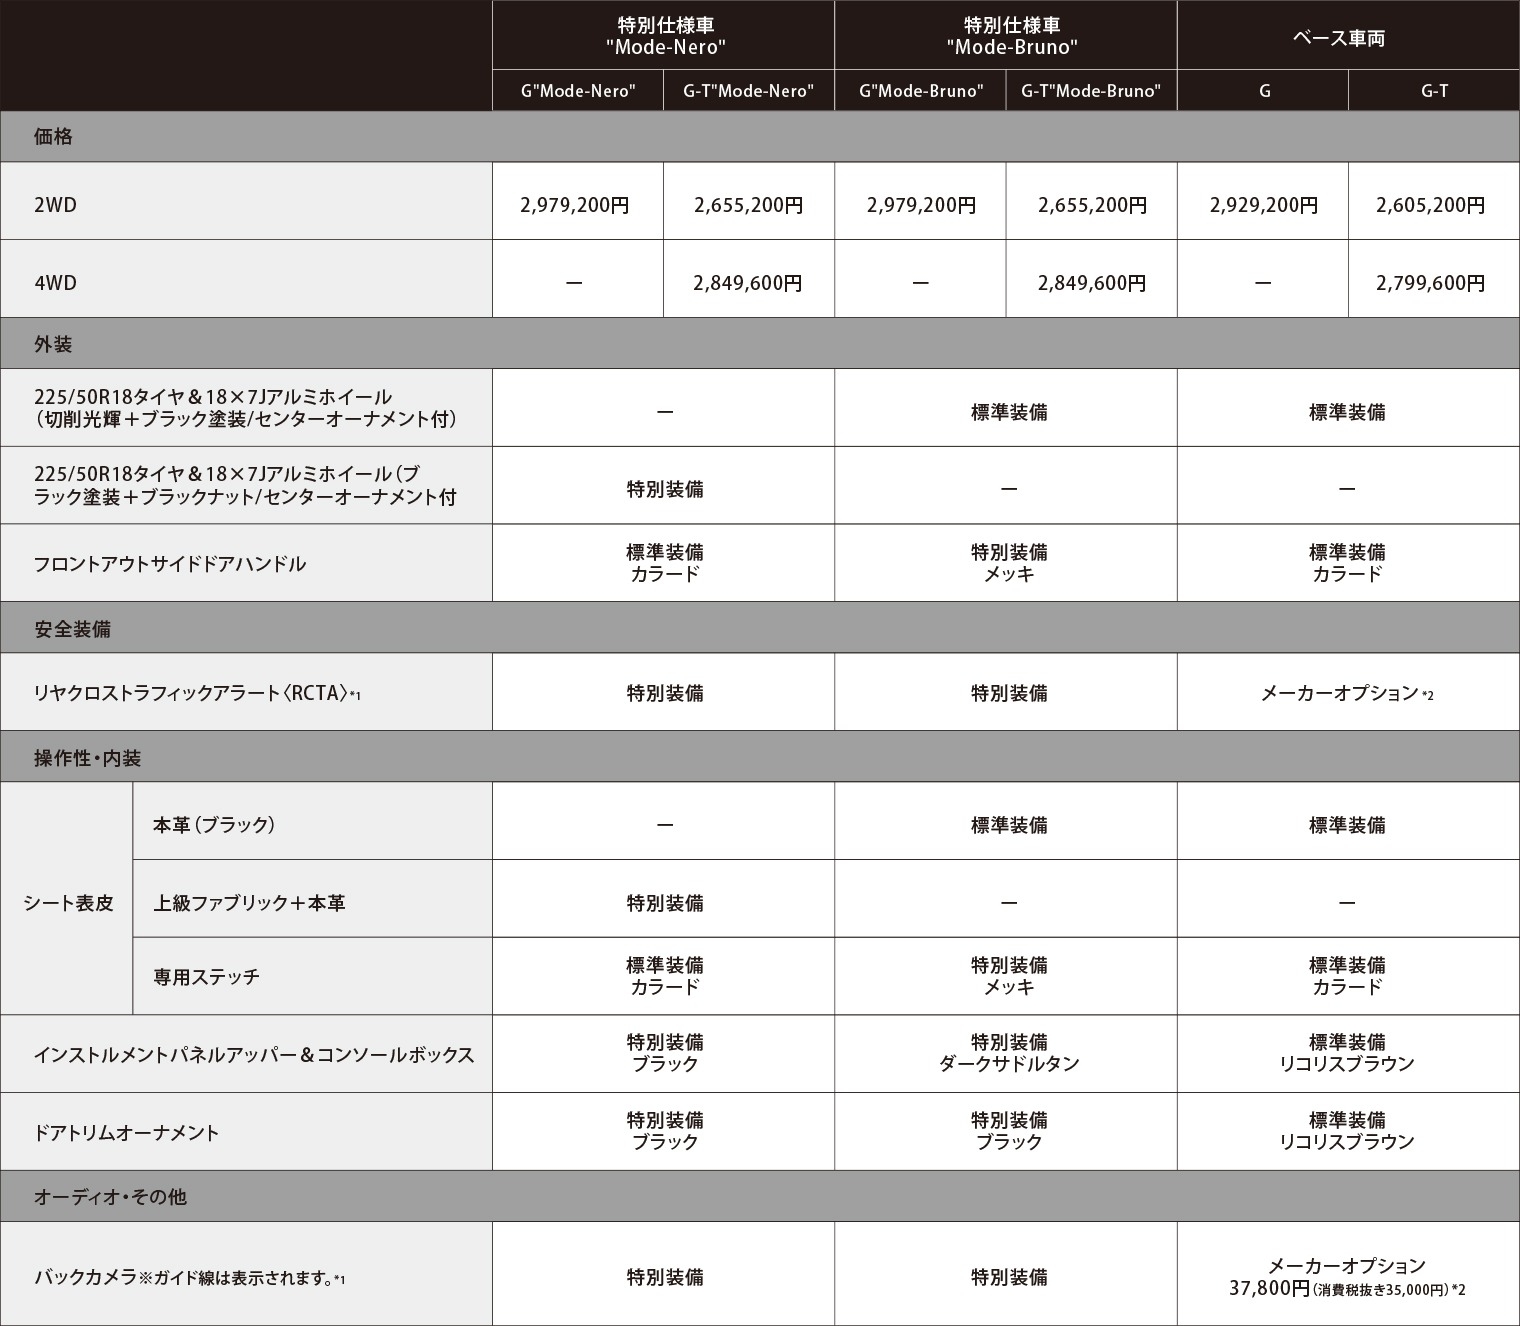This screenshot has height=1326, width=1520.
Task: Click the フロントアウトサイドドアハンドル row label
Action: 246,563
